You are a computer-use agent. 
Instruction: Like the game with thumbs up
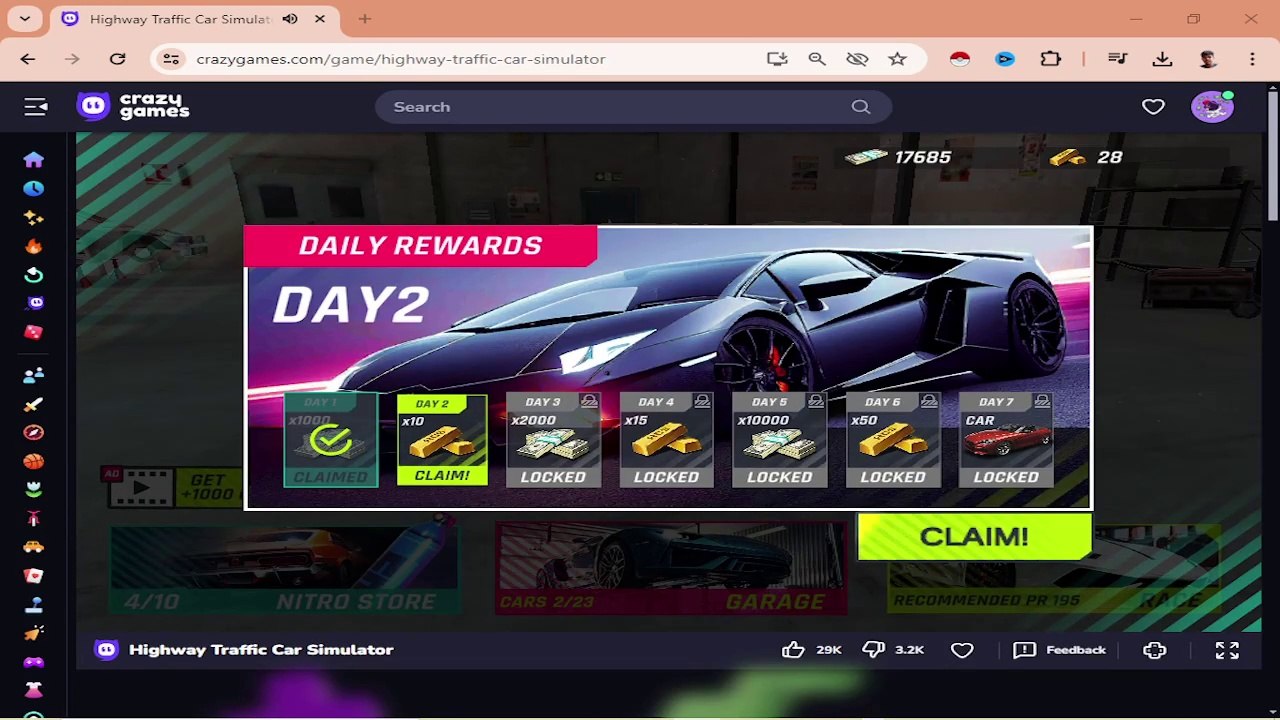pos(793,650)
